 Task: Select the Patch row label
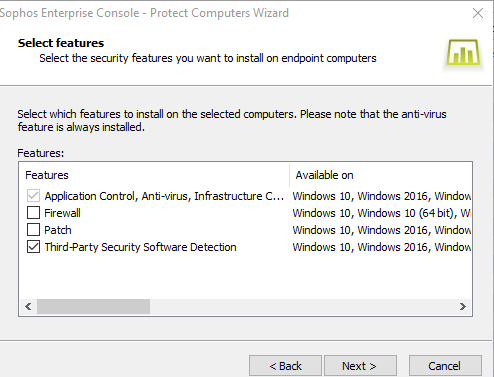58,230
